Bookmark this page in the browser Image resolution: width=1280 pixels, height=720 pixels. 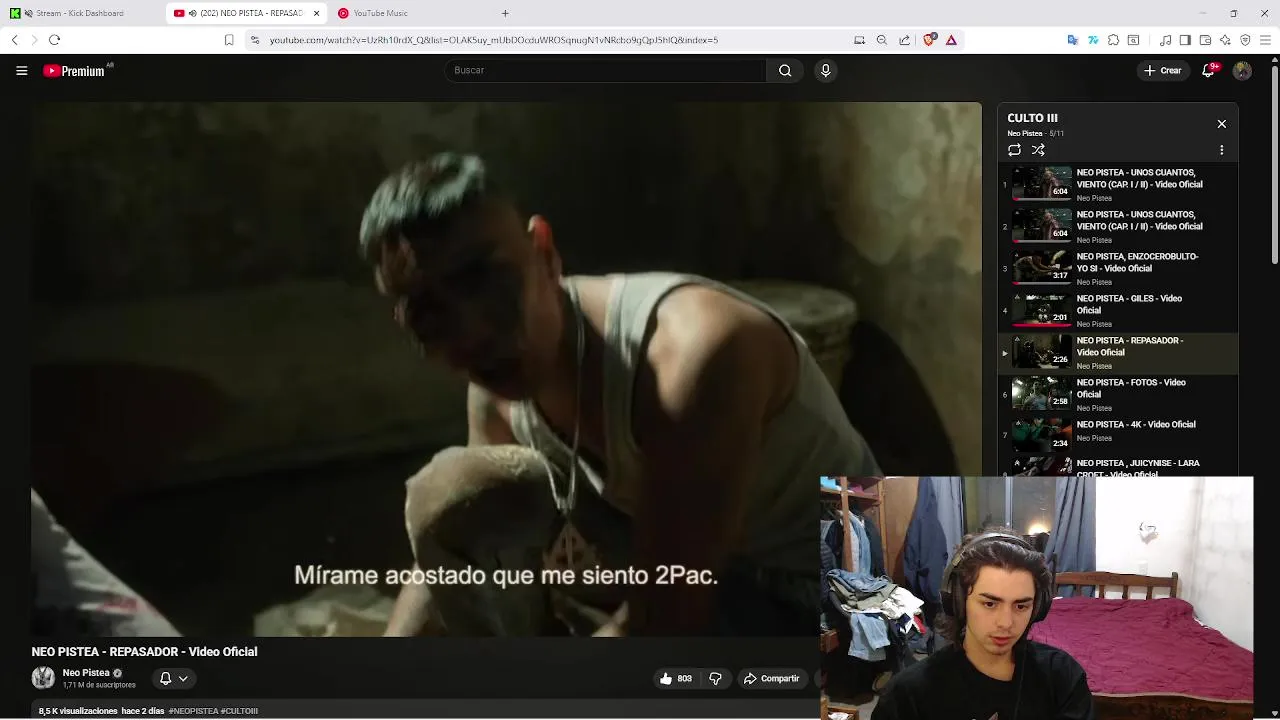229,40
